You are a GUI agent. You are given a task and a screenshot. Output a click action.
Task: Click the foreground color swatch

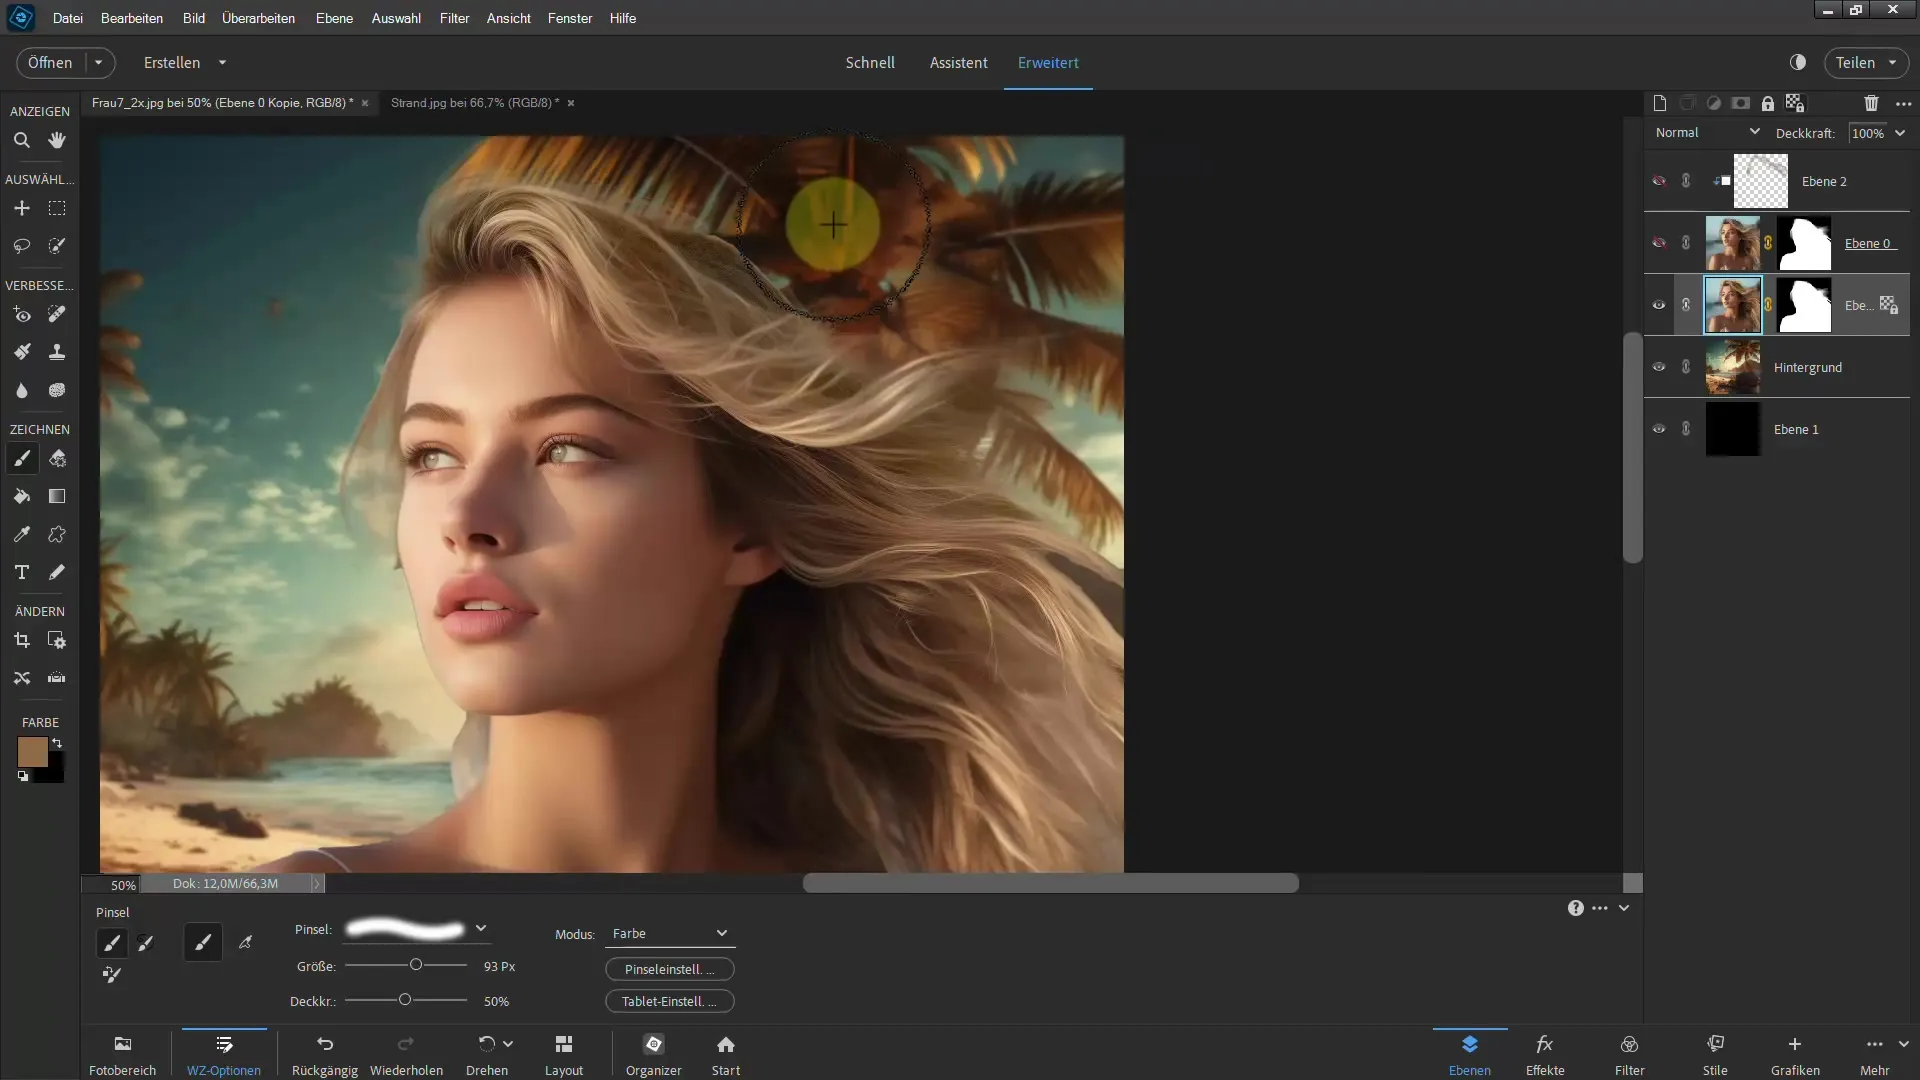tap(32, 752)
